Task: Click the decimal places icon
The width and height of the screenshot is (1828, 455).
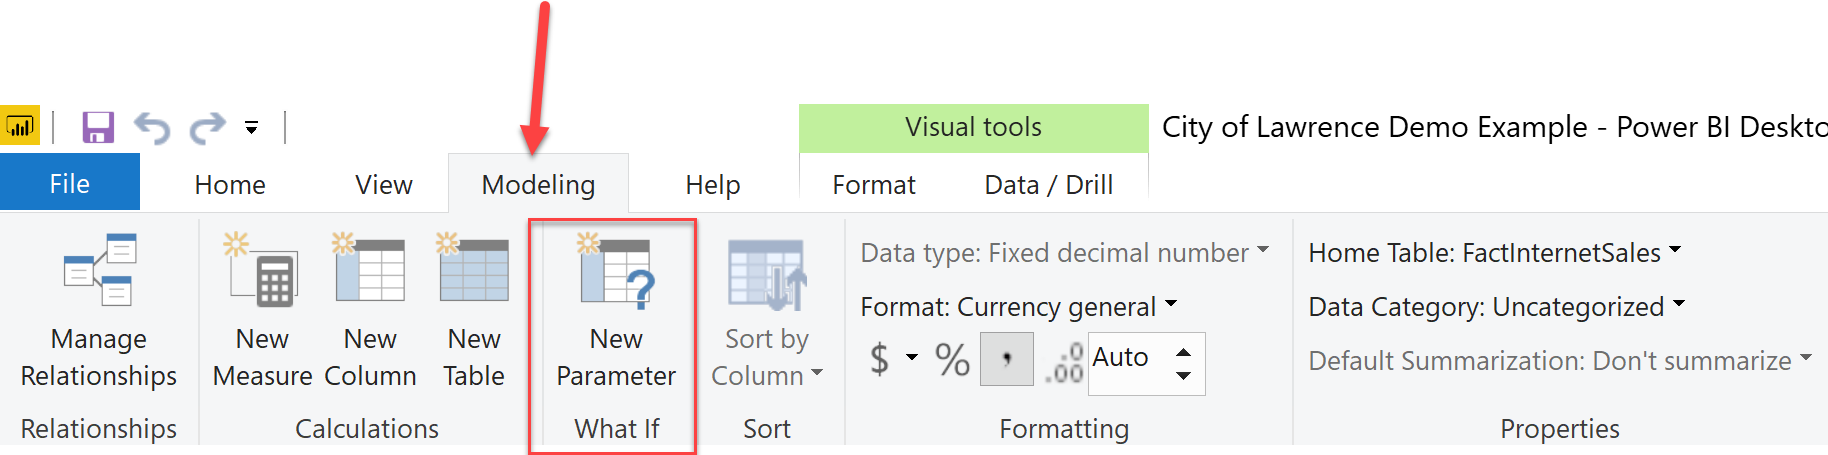Action: pos(1064,361)
